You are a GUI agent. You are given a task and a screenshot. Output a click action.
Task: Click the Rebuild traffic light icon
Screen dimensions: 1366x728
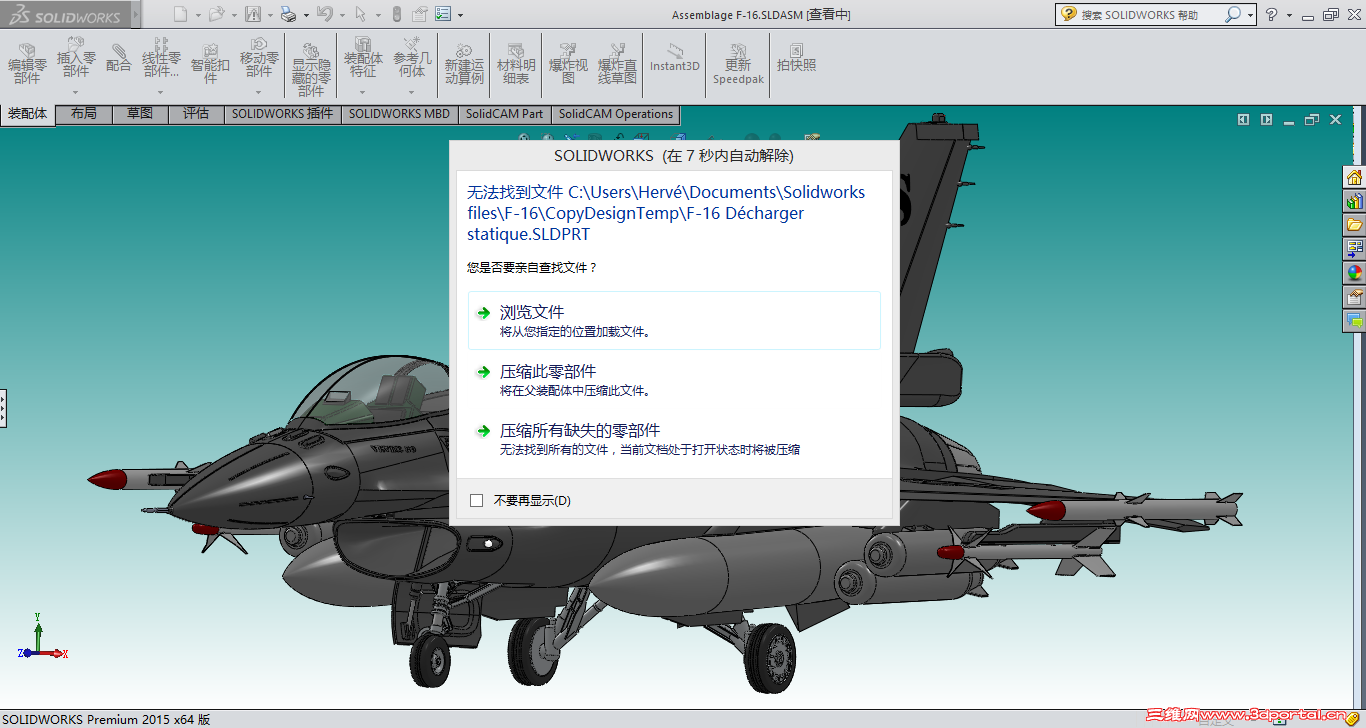click(x=396, y=15)
